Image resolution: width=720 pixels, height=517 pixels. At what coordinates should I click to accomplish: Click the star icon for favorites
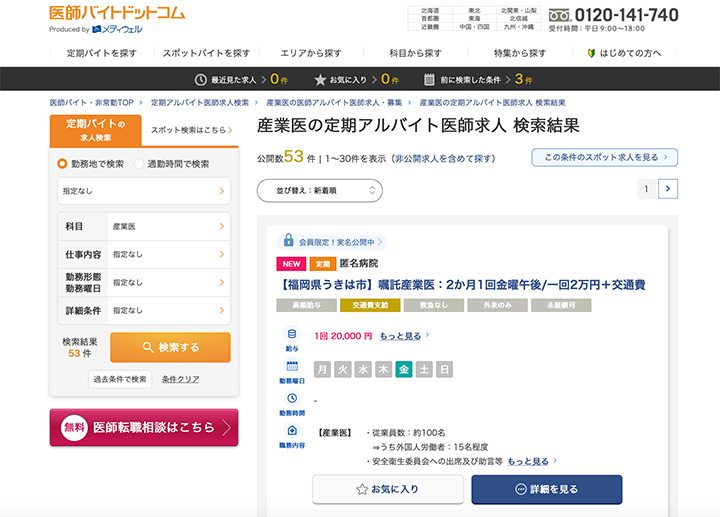320,79
